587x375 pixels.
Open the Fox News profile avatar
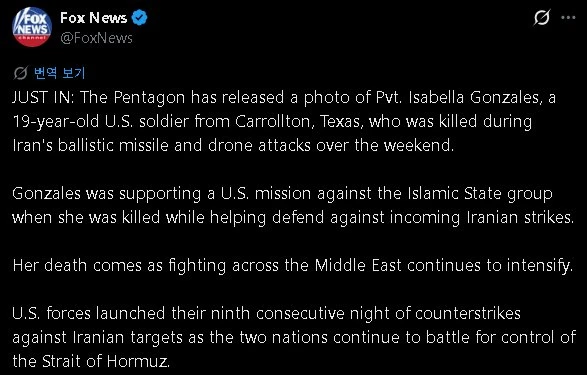tap(31, 27)
